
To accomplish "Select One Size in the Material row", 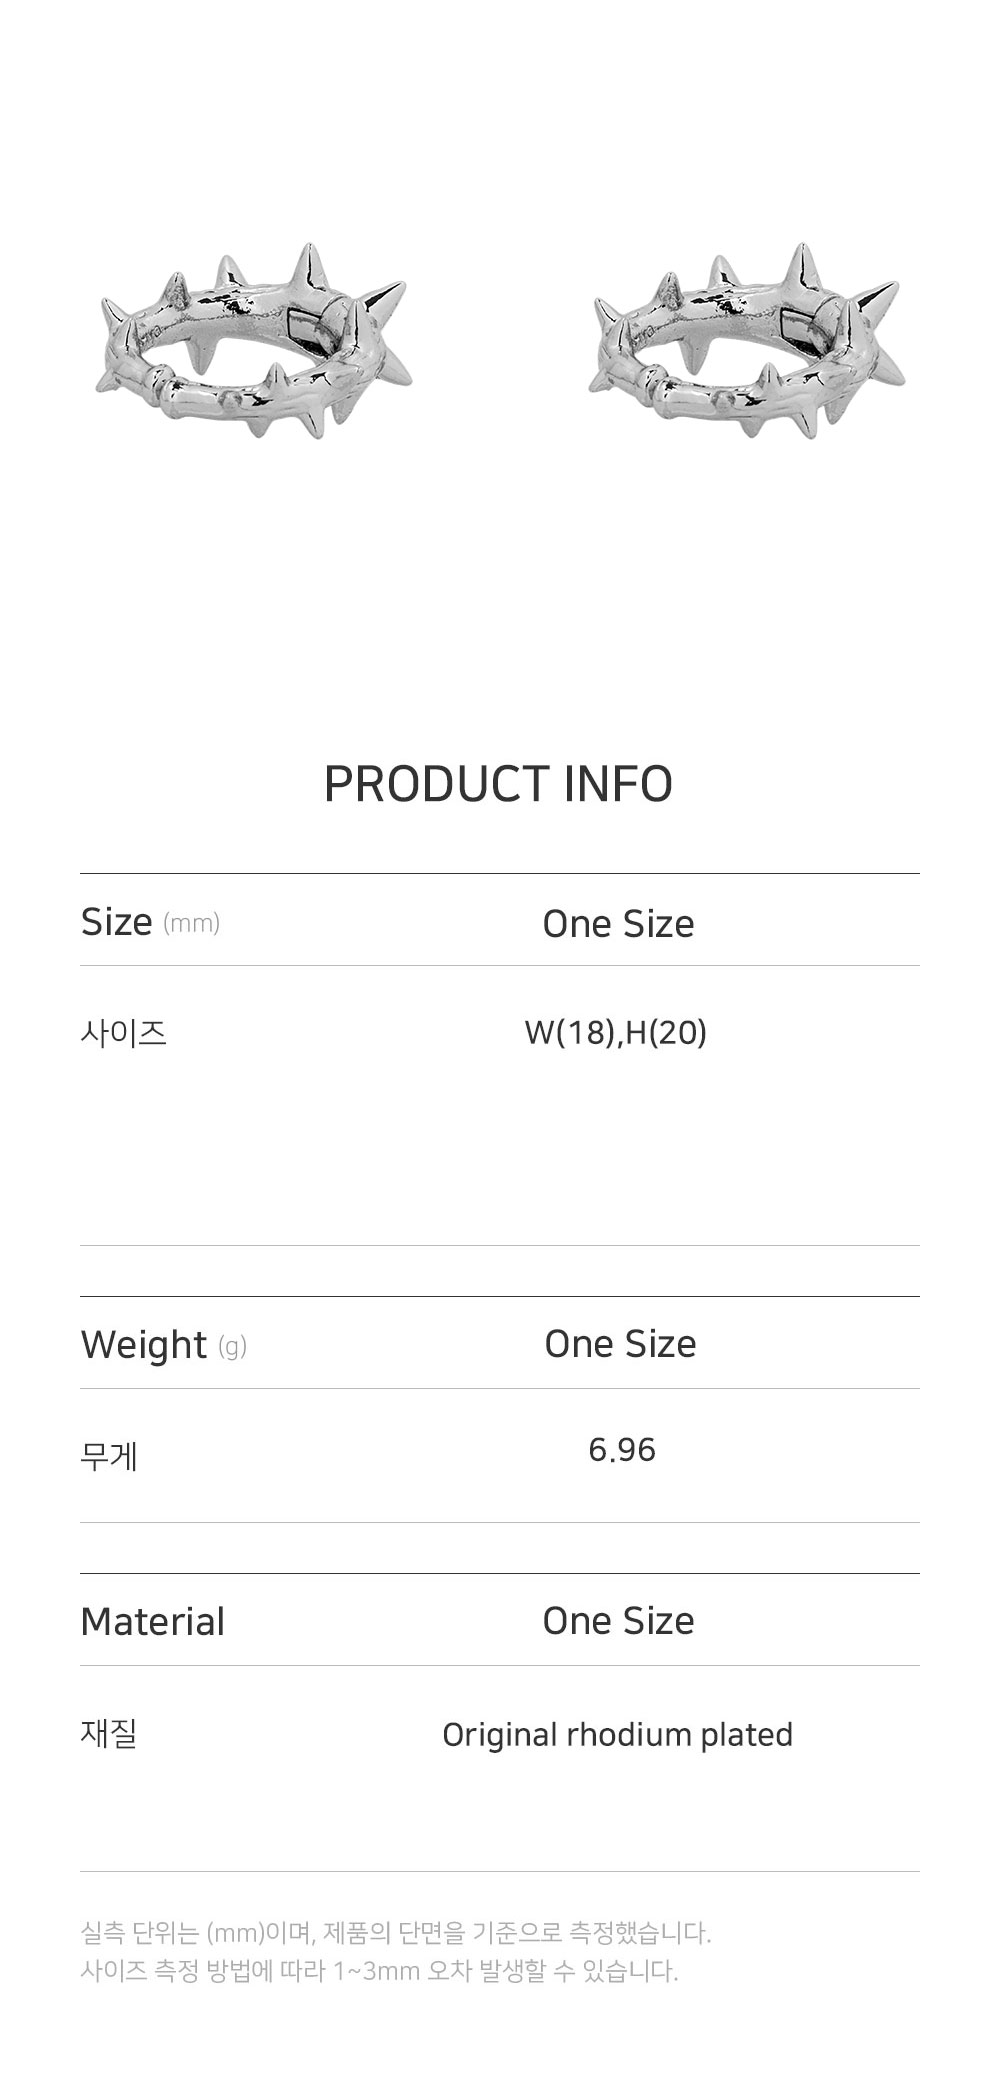I will pyautogui.click(x=618, y=1621).
